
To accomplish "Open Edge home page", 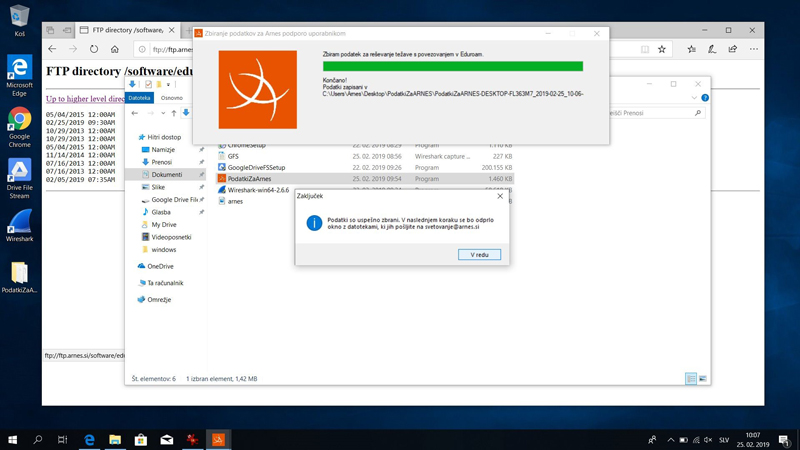I will [x=115, y=49].
